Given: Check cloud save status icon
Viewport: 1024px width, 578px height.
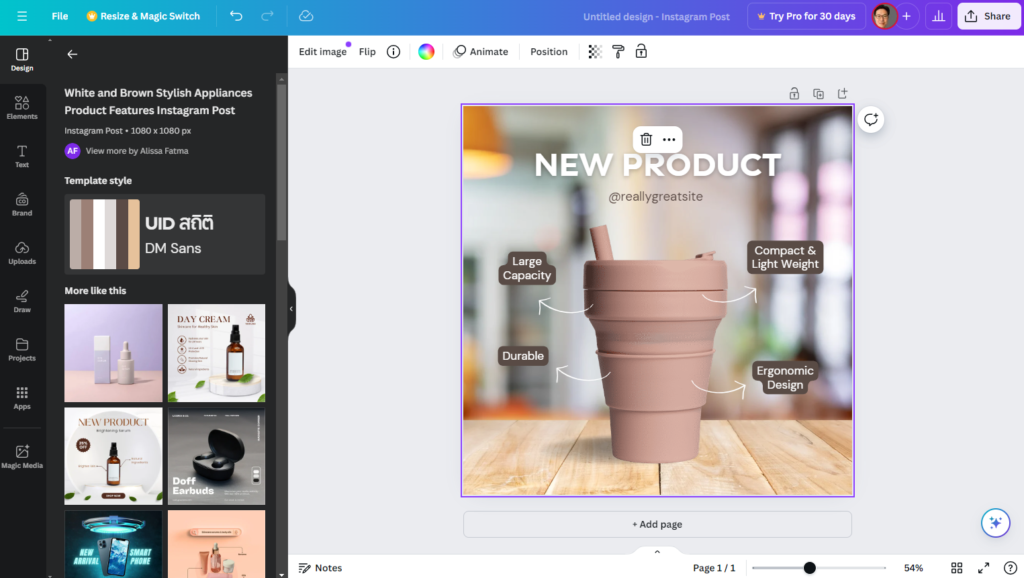Looking at the screenshot, I should (306, 16).
